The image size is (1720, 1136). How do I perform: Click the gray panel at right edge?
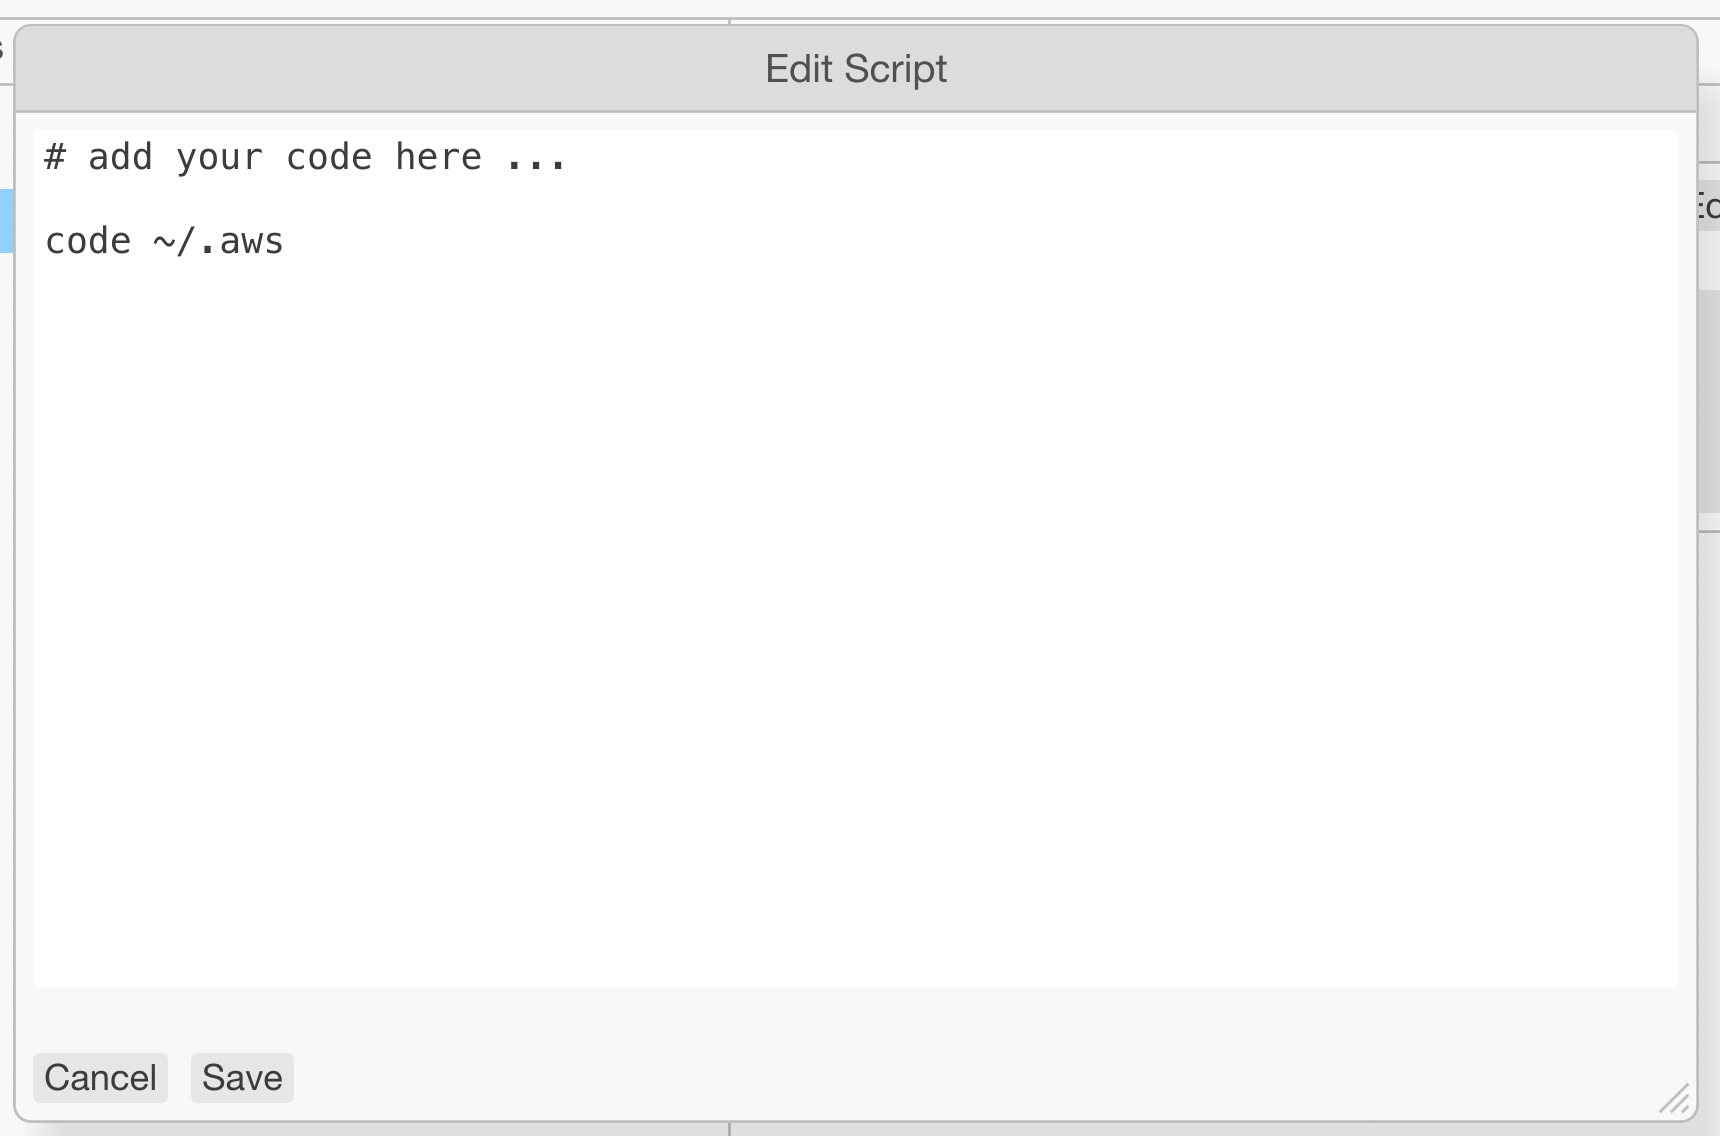tap(1709, 400)
